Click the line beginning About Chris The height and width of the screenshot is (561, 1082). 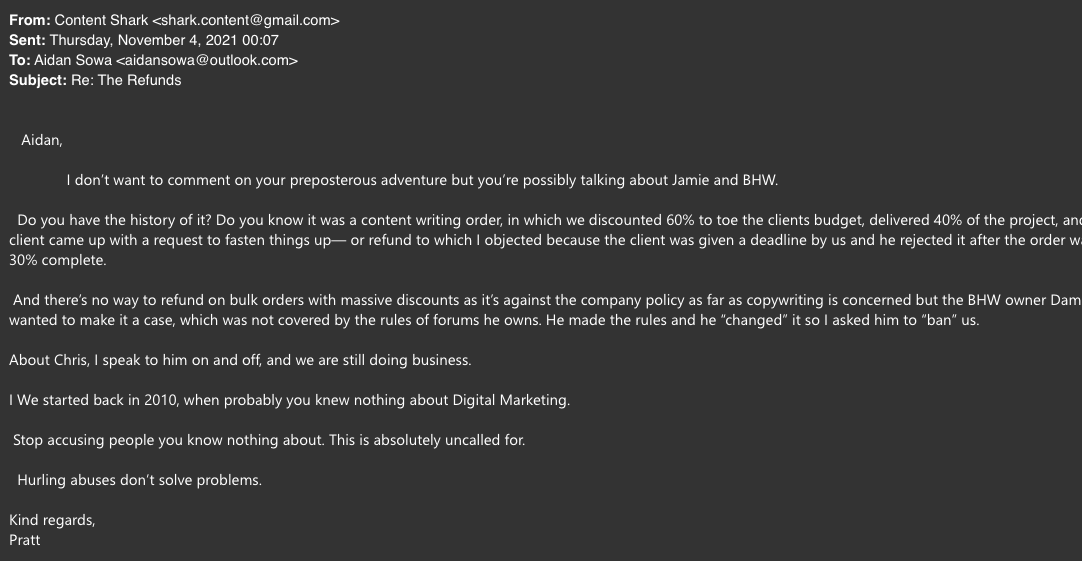[240, 361]
